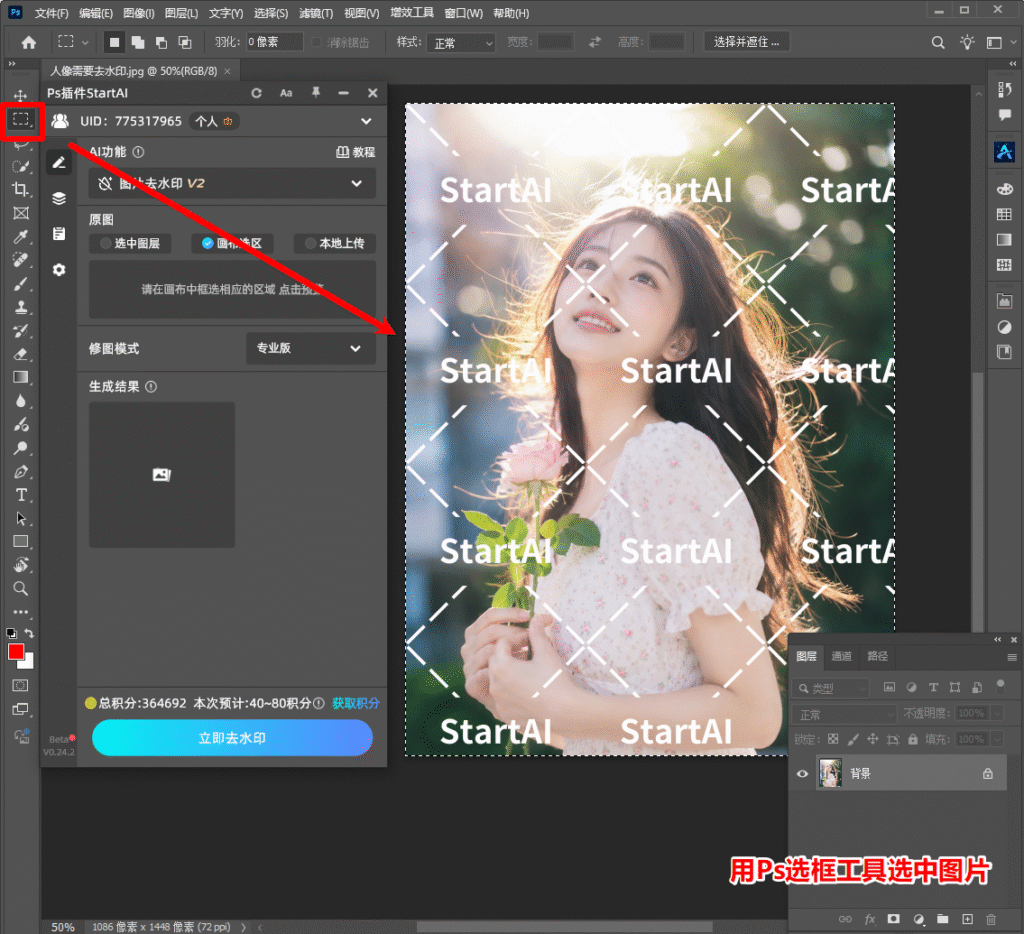
Task: Open the 图像(I) menu
Action: (x=138, y=13)
